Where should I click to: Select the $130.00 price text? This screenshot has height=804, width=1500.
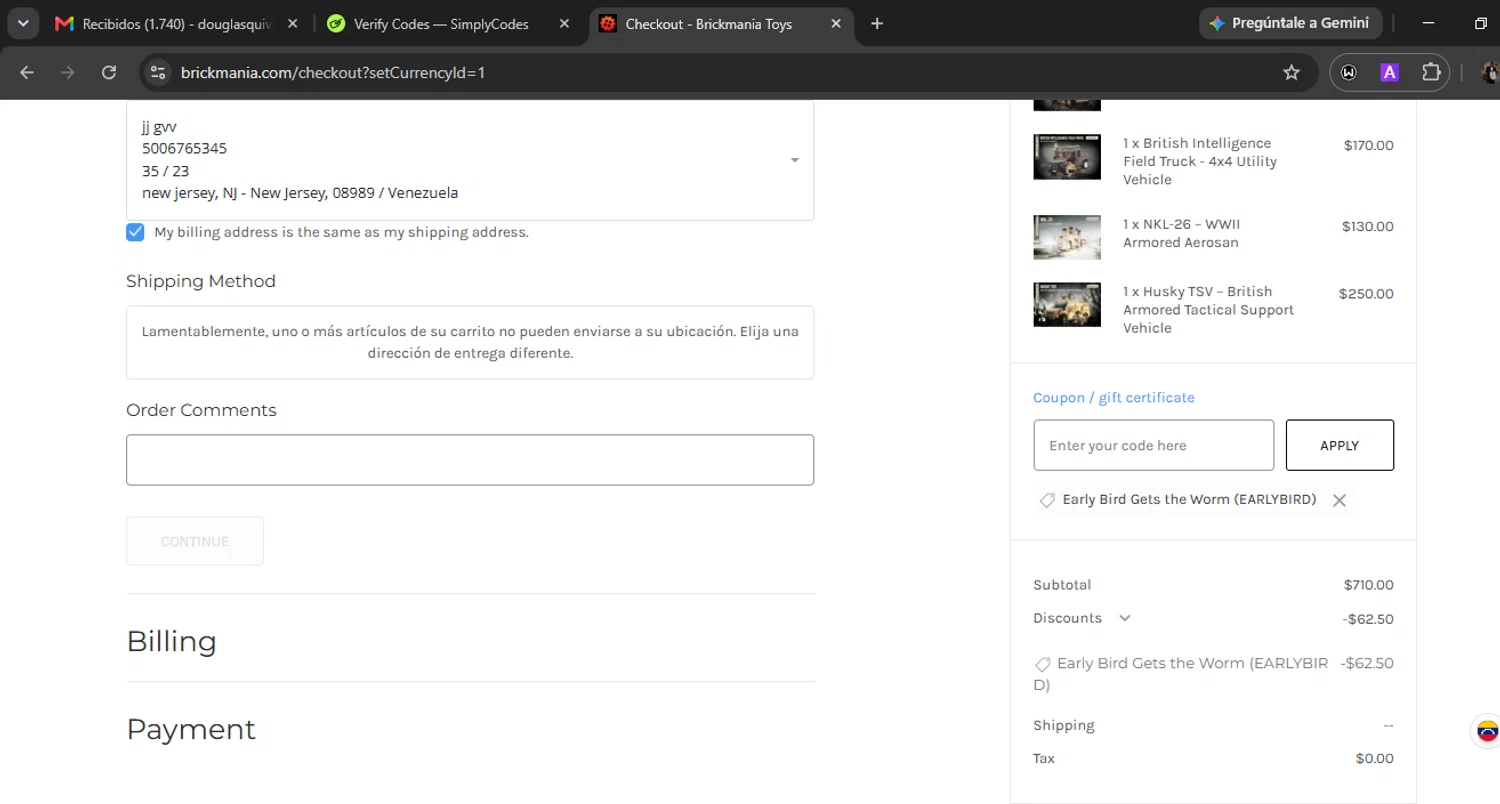pyautogui.click(x=1367, y=226)
